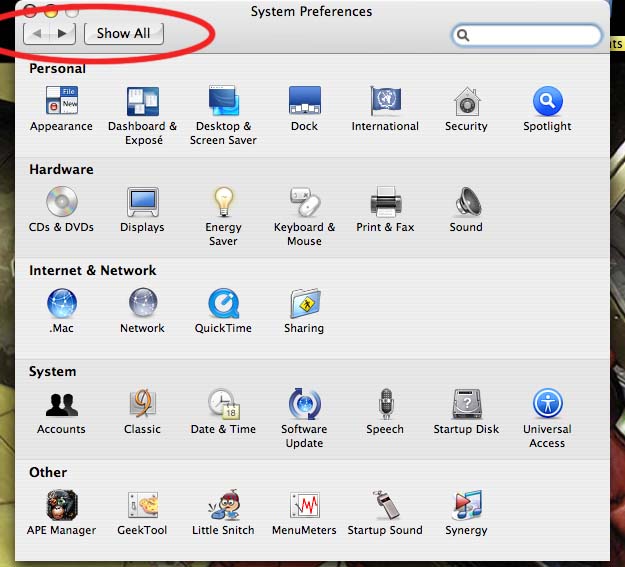Click inside the search field
625x567 pixels.
click(527, 35)
